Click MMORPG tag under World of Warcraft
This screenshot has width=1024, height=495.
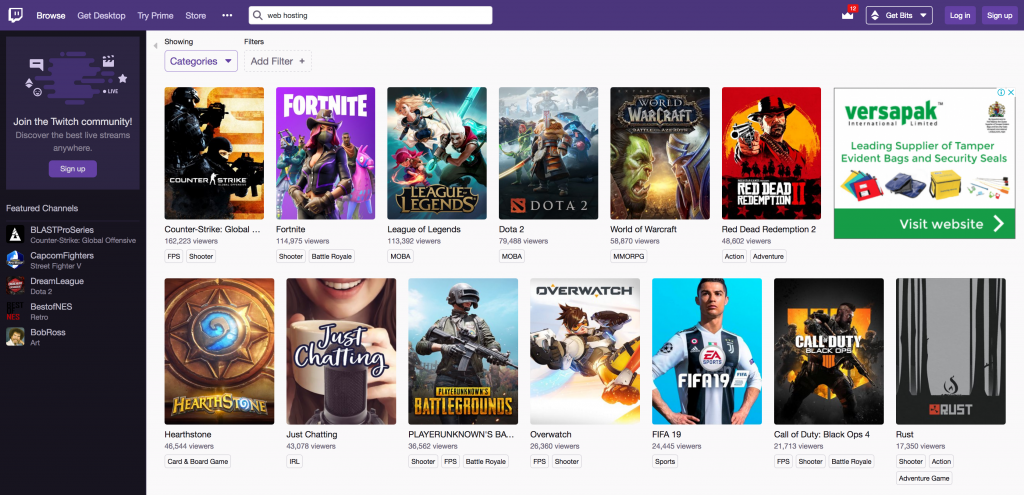pos(629,257)
